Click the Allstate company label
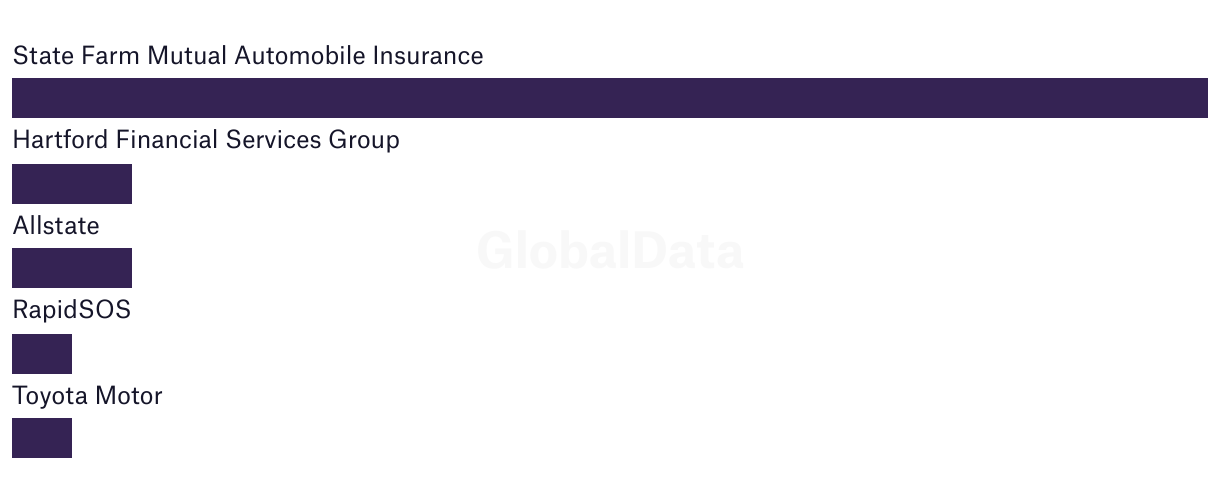The image size is (1220, 500). 56,226
